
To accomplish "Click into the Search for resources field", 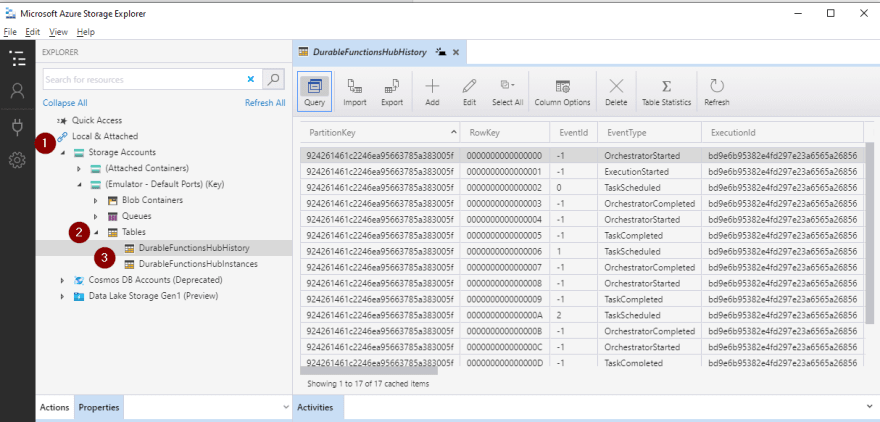I will point(144,80).
